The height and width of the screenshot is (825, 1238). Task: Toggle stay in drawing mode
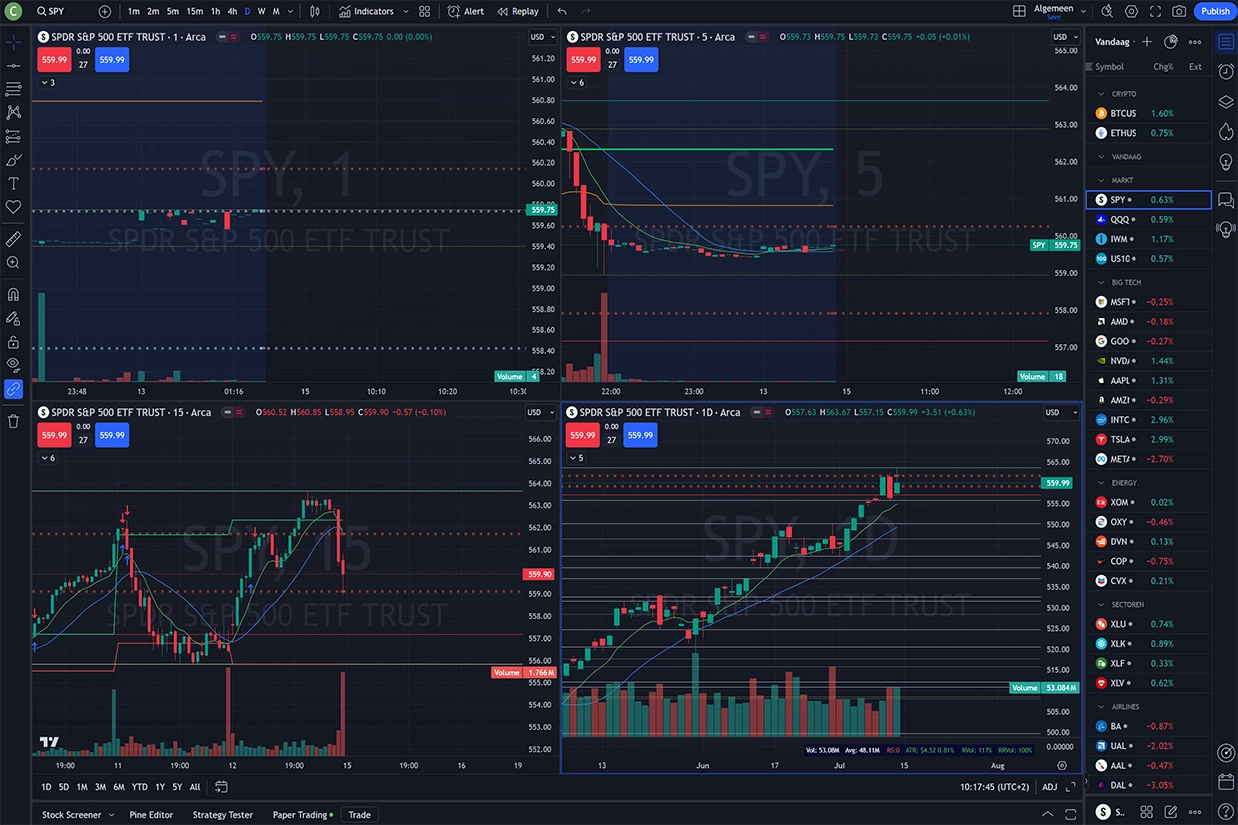13,318
